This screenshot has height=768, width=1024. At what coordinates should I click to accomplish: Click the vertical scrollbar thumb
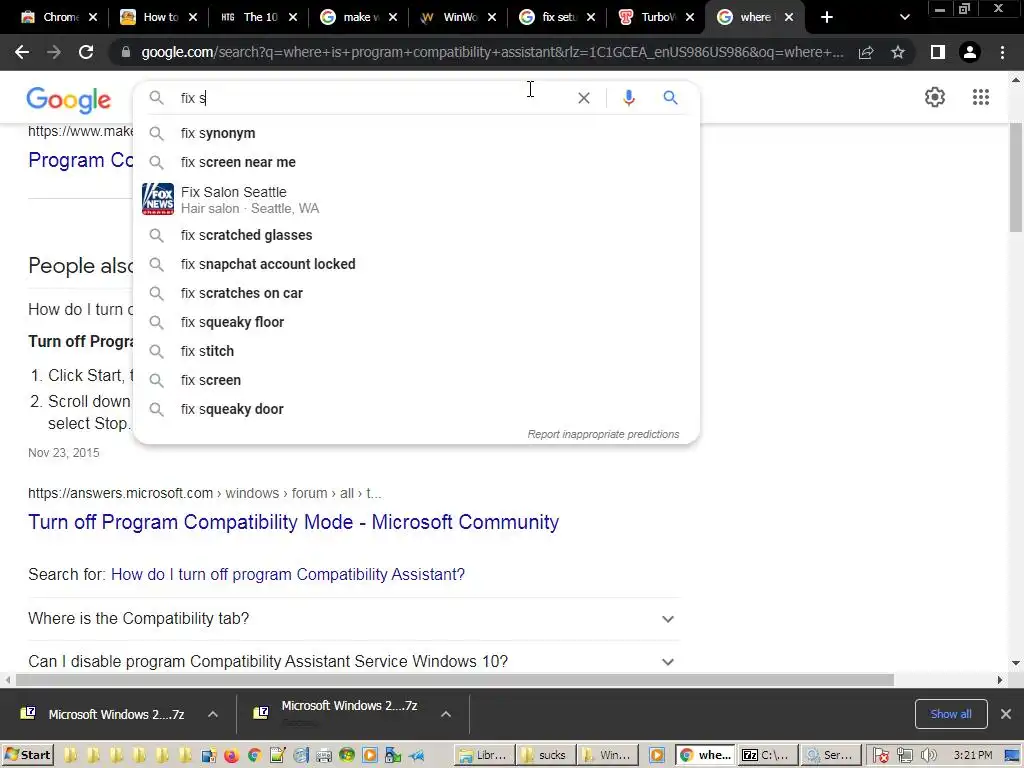coord(1016,176)
